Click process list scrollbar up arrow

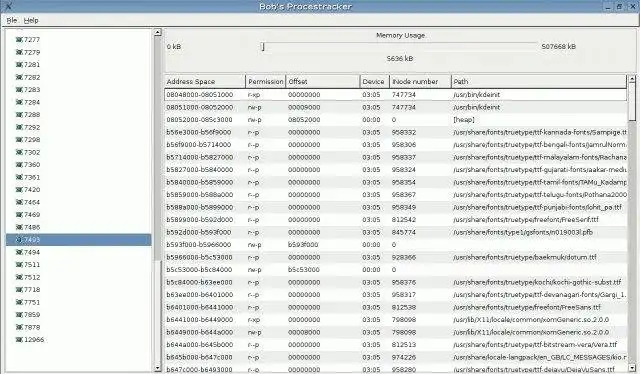click(158, 32)
